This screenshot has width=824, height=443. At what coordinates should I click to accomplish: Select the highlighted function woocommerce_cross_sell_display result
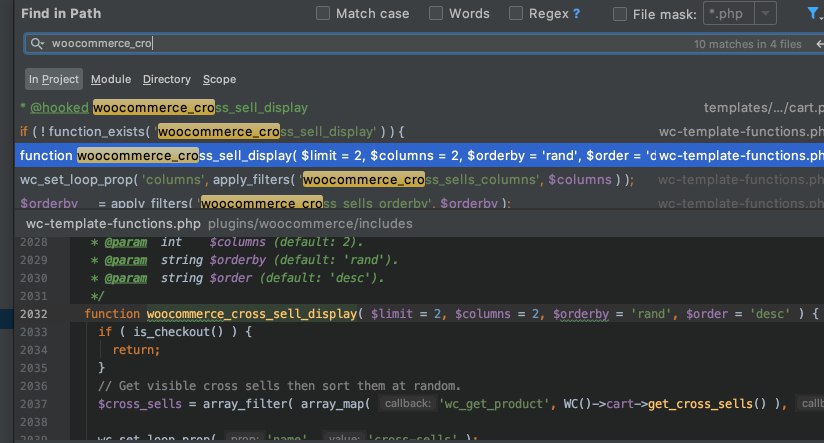point(419,156)
